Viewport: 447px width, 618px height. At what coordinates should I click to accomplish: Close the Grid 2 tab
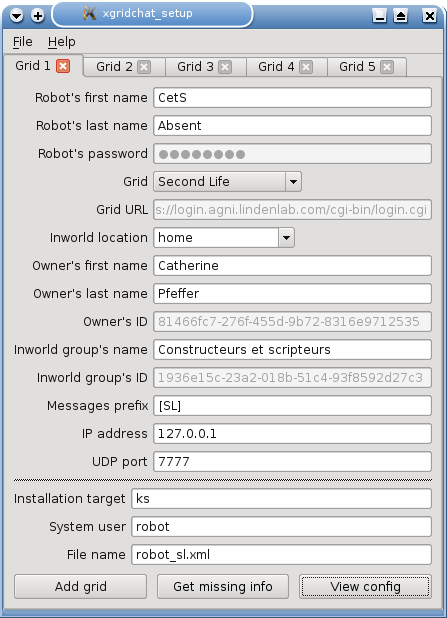(144, 67)
